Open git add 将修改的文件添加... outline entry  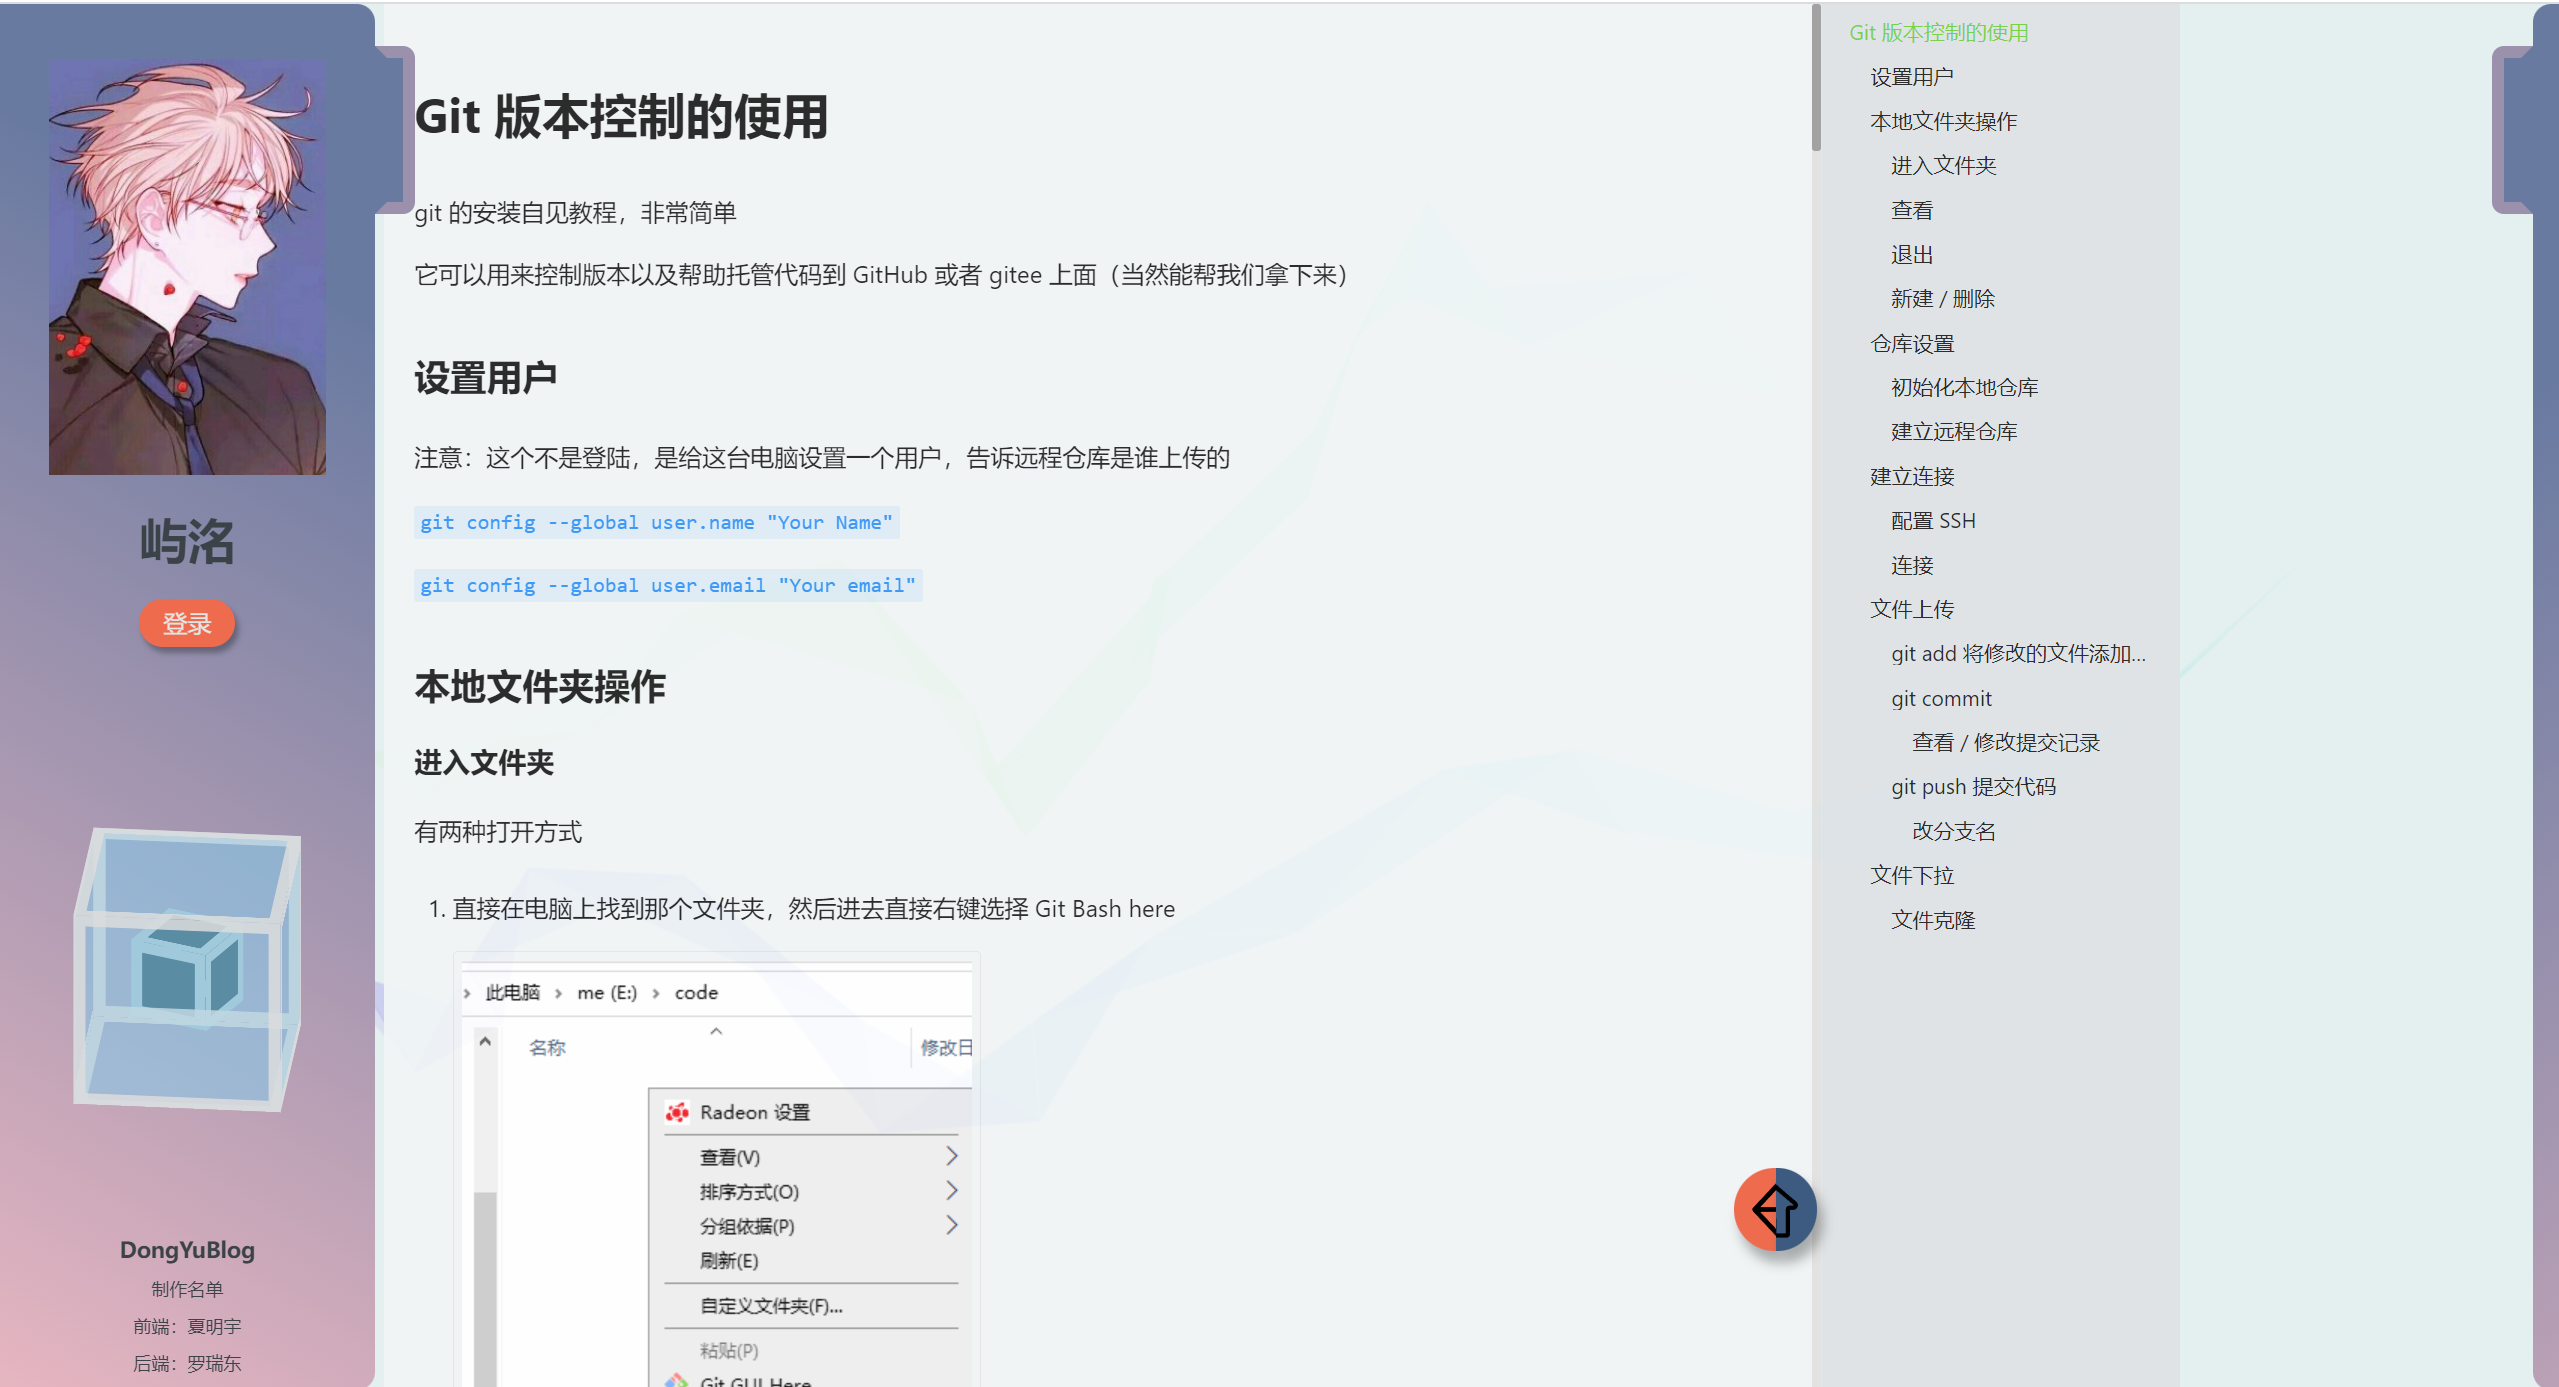click(2018, 653)
